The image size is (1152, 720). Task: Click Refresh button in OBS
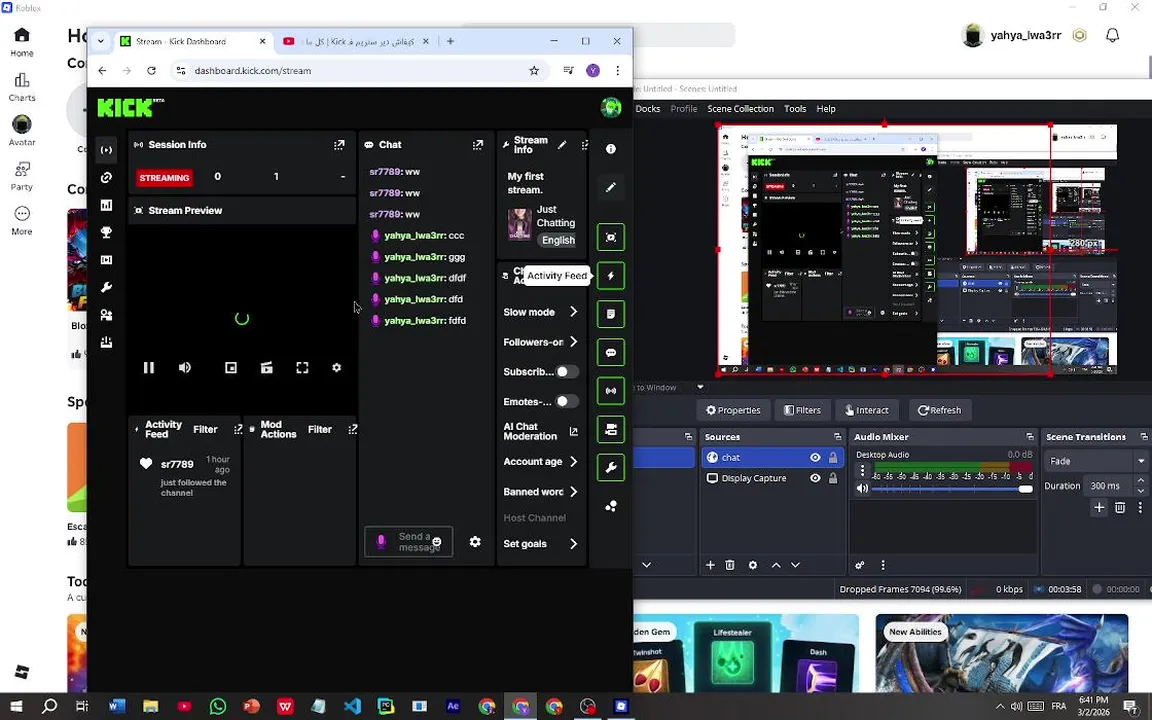940,411
